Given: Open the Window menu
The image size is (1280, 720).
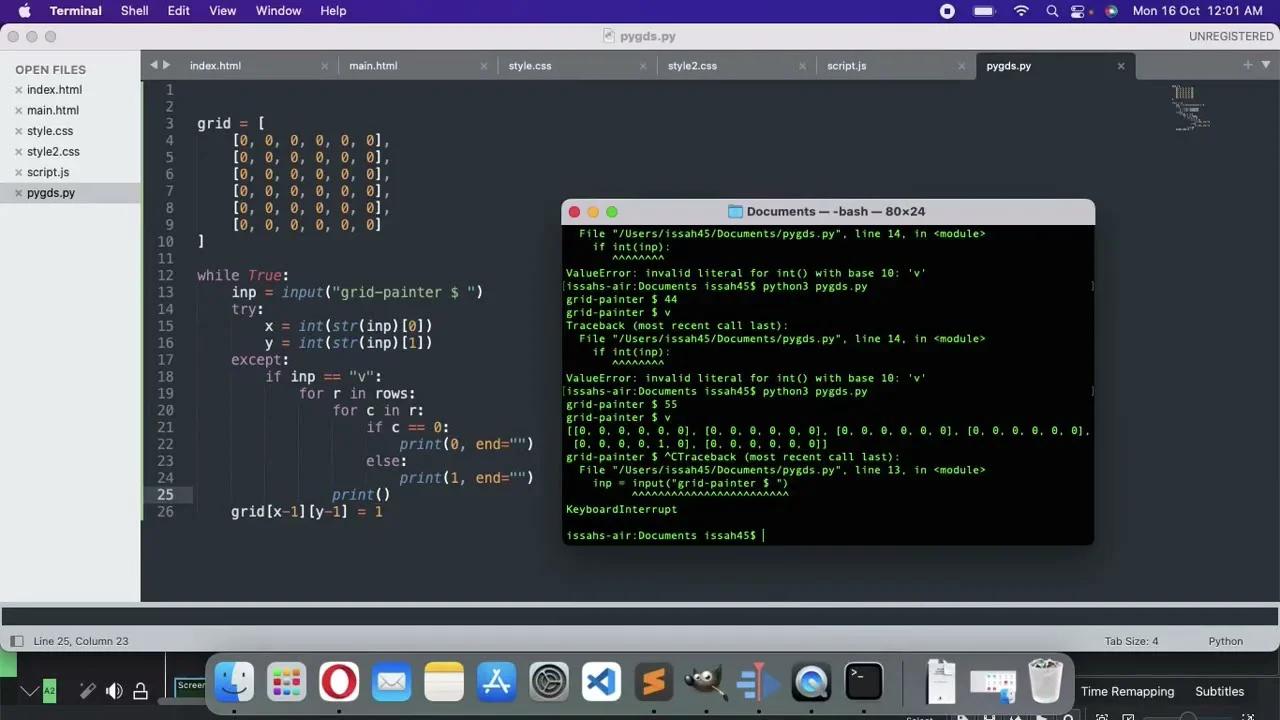Looking at the screenshot, I should [279, 11].
